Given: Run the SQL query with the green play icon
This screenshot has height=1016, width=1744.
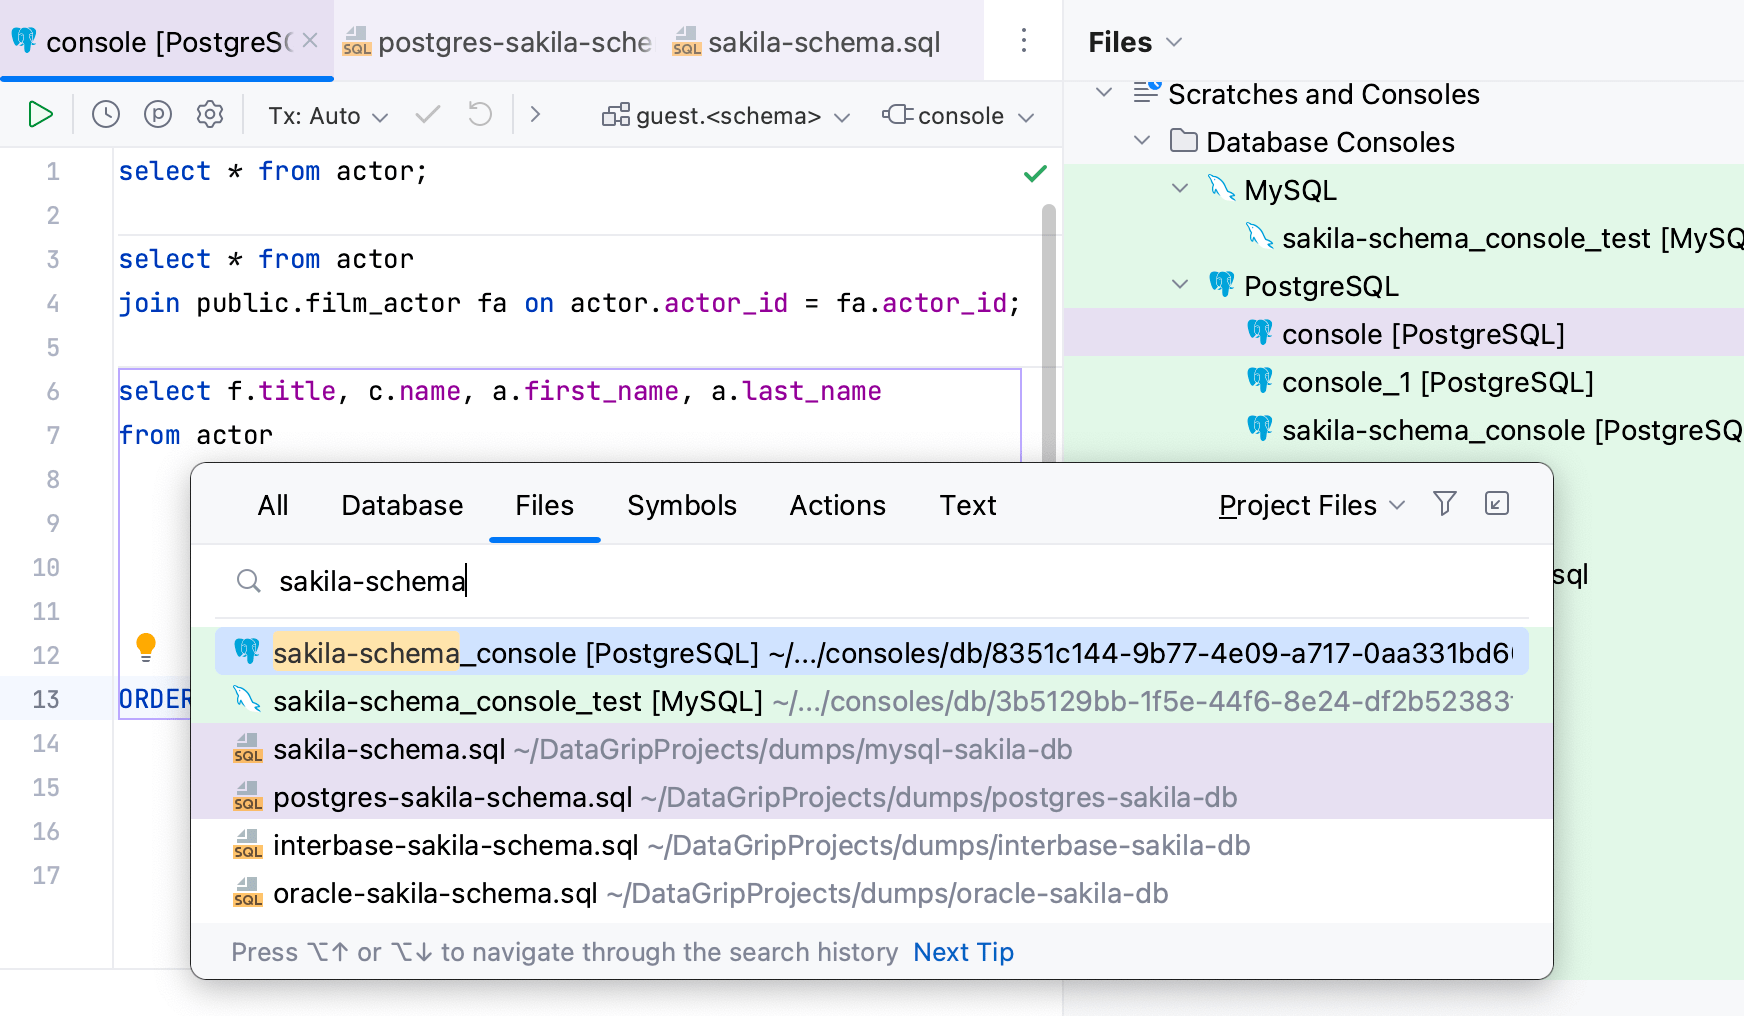Looking at the screenshot, I should [40, 114].
